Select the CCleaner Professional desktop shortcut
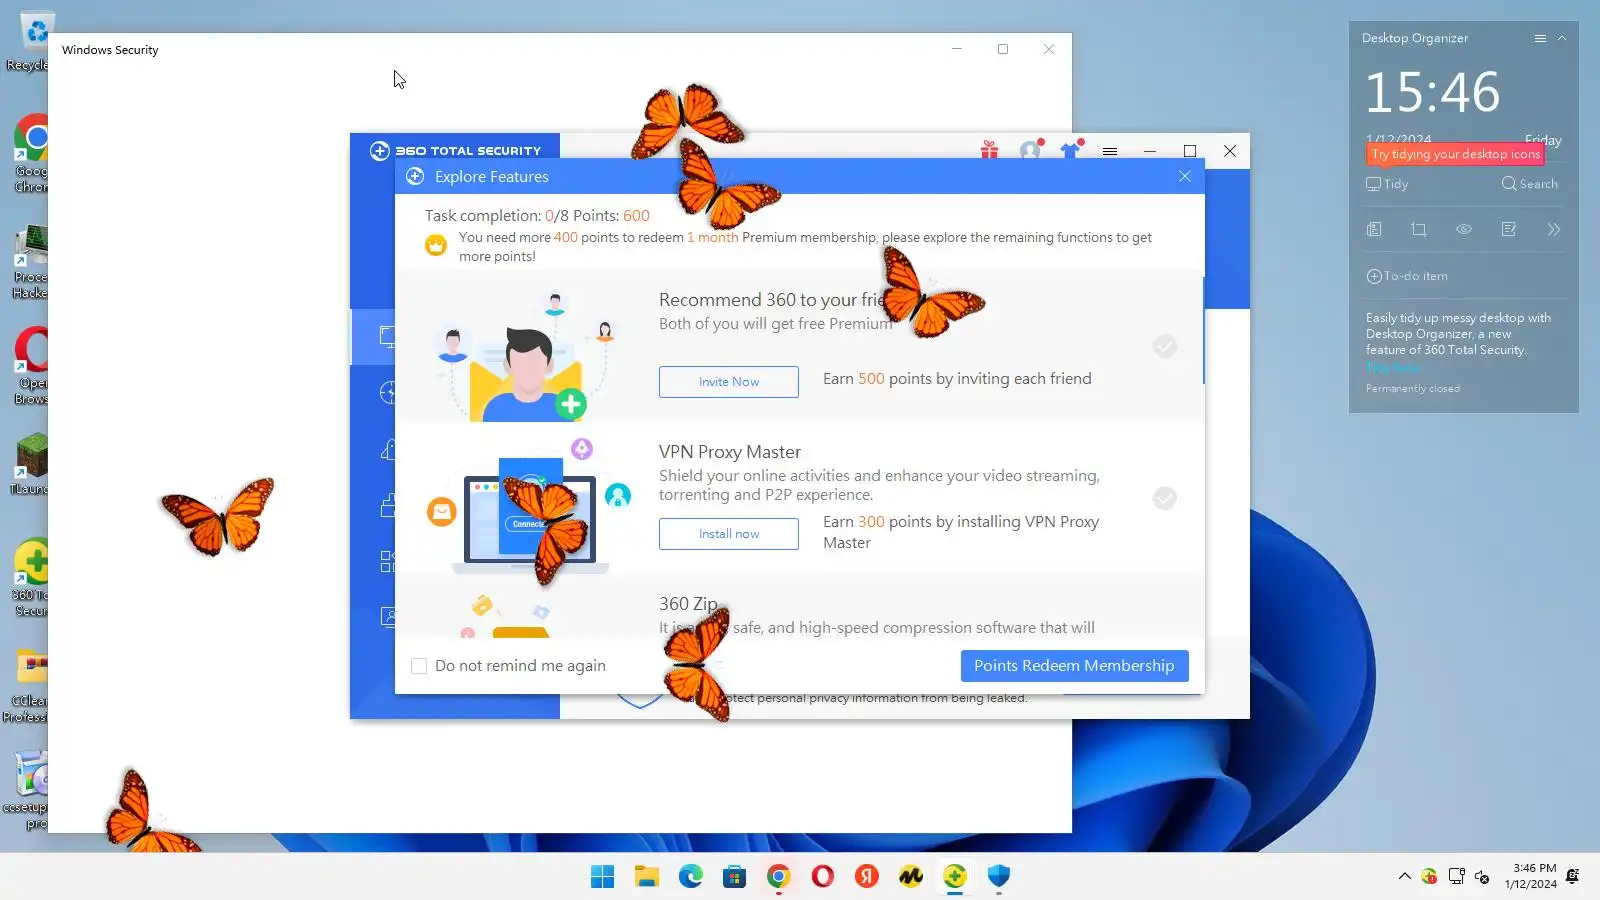 26,686
